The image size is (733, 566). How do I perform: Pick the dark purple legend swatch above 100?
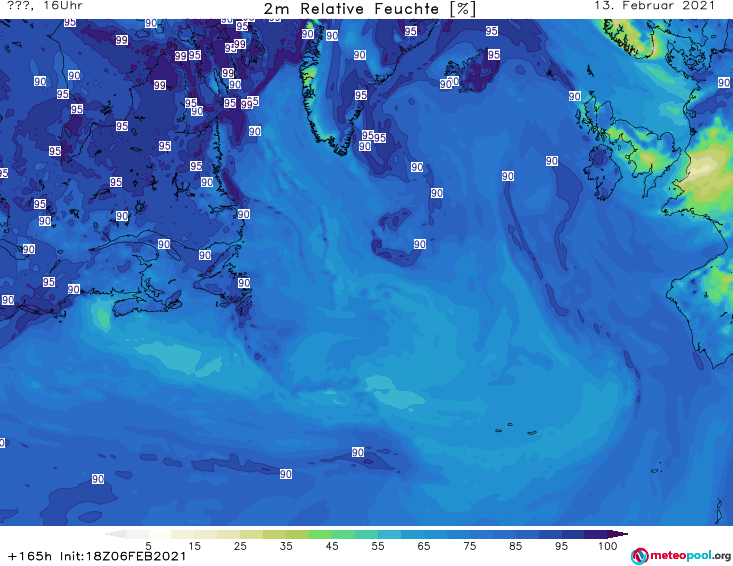point(596,534)
